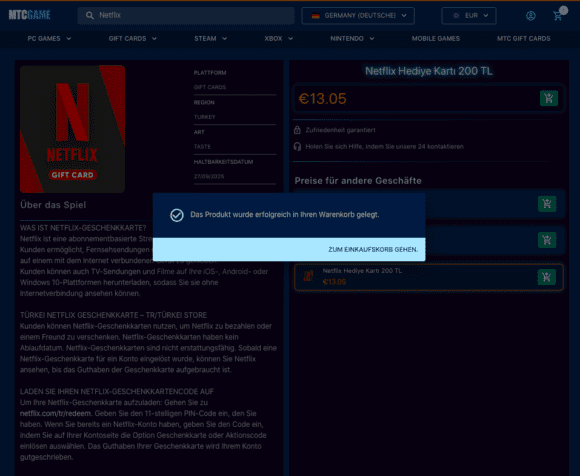The image size is (580, 476).
Task: Add first other-shop offer to cart
Action: pos(547,204)
